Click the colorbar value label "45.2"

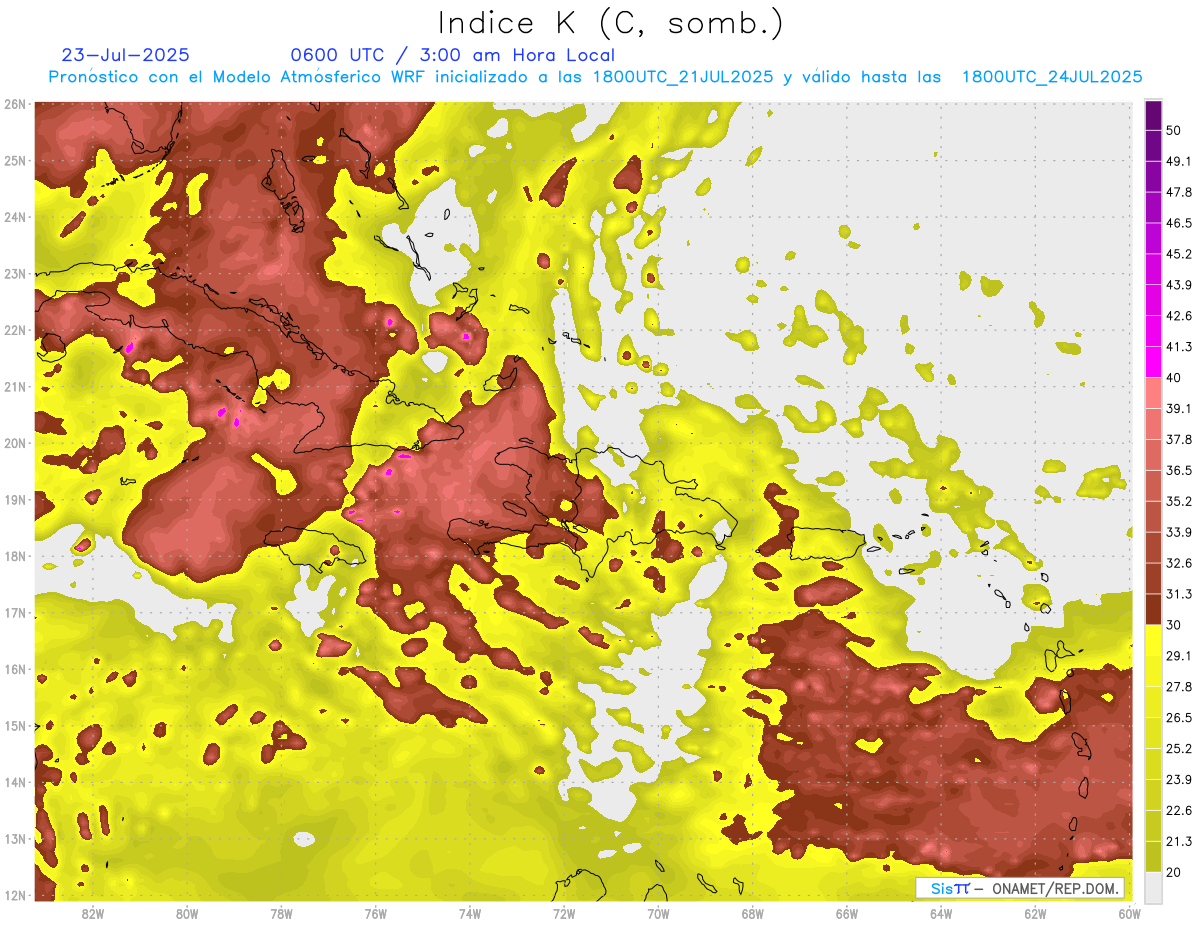(1178, 254)
